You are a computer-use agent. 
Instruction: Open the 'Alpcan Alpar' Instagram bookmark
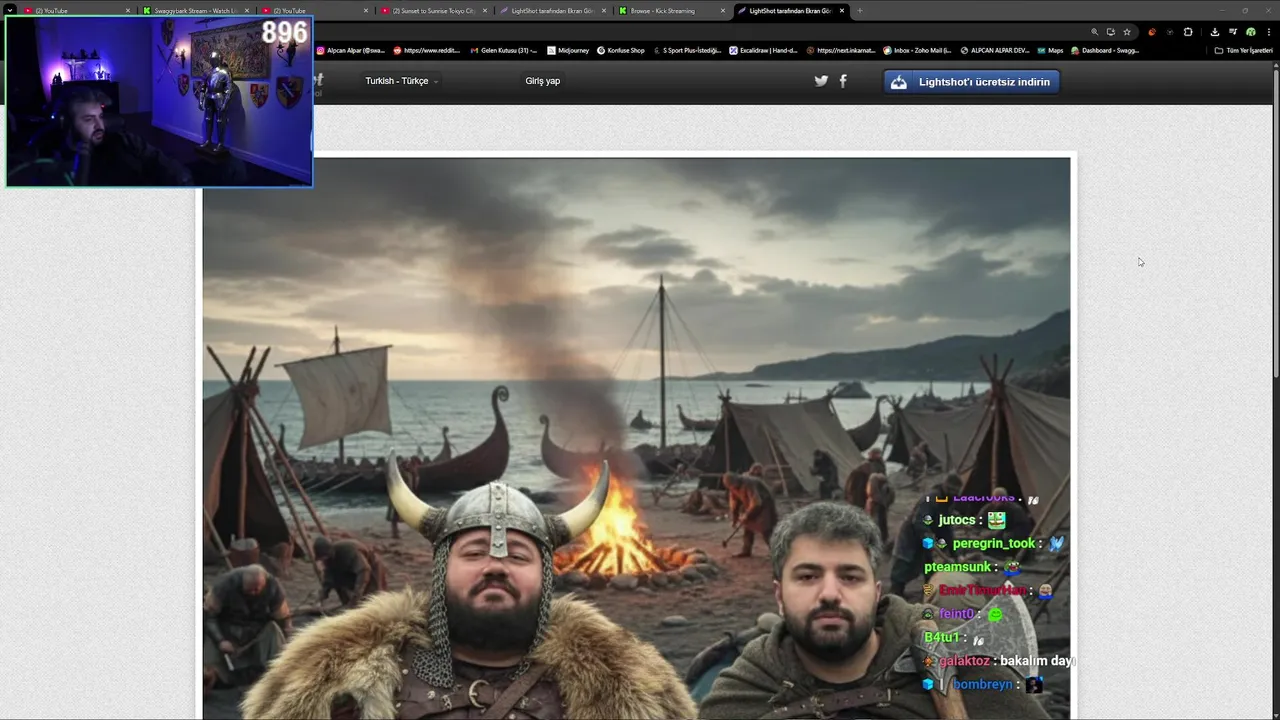pyautogui.click(x=351, y=50)
